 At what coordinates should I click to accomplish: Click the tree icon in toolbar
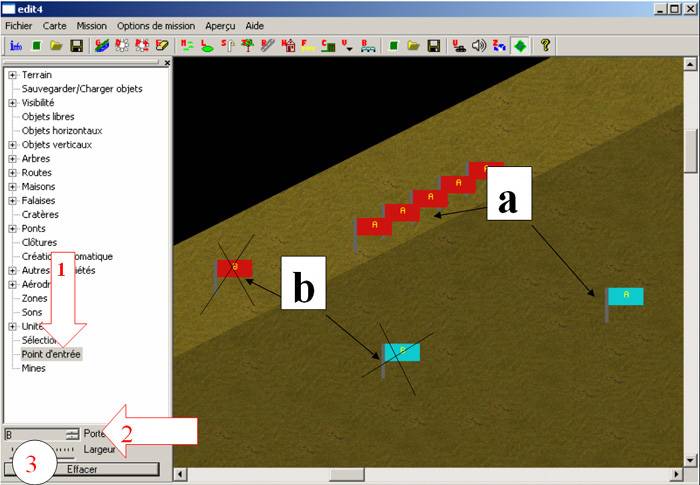(247, 45)
